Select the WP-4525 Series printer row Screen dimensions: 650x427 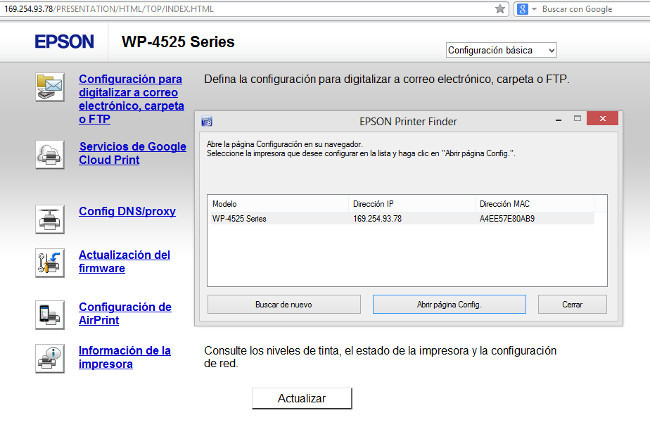401,218
